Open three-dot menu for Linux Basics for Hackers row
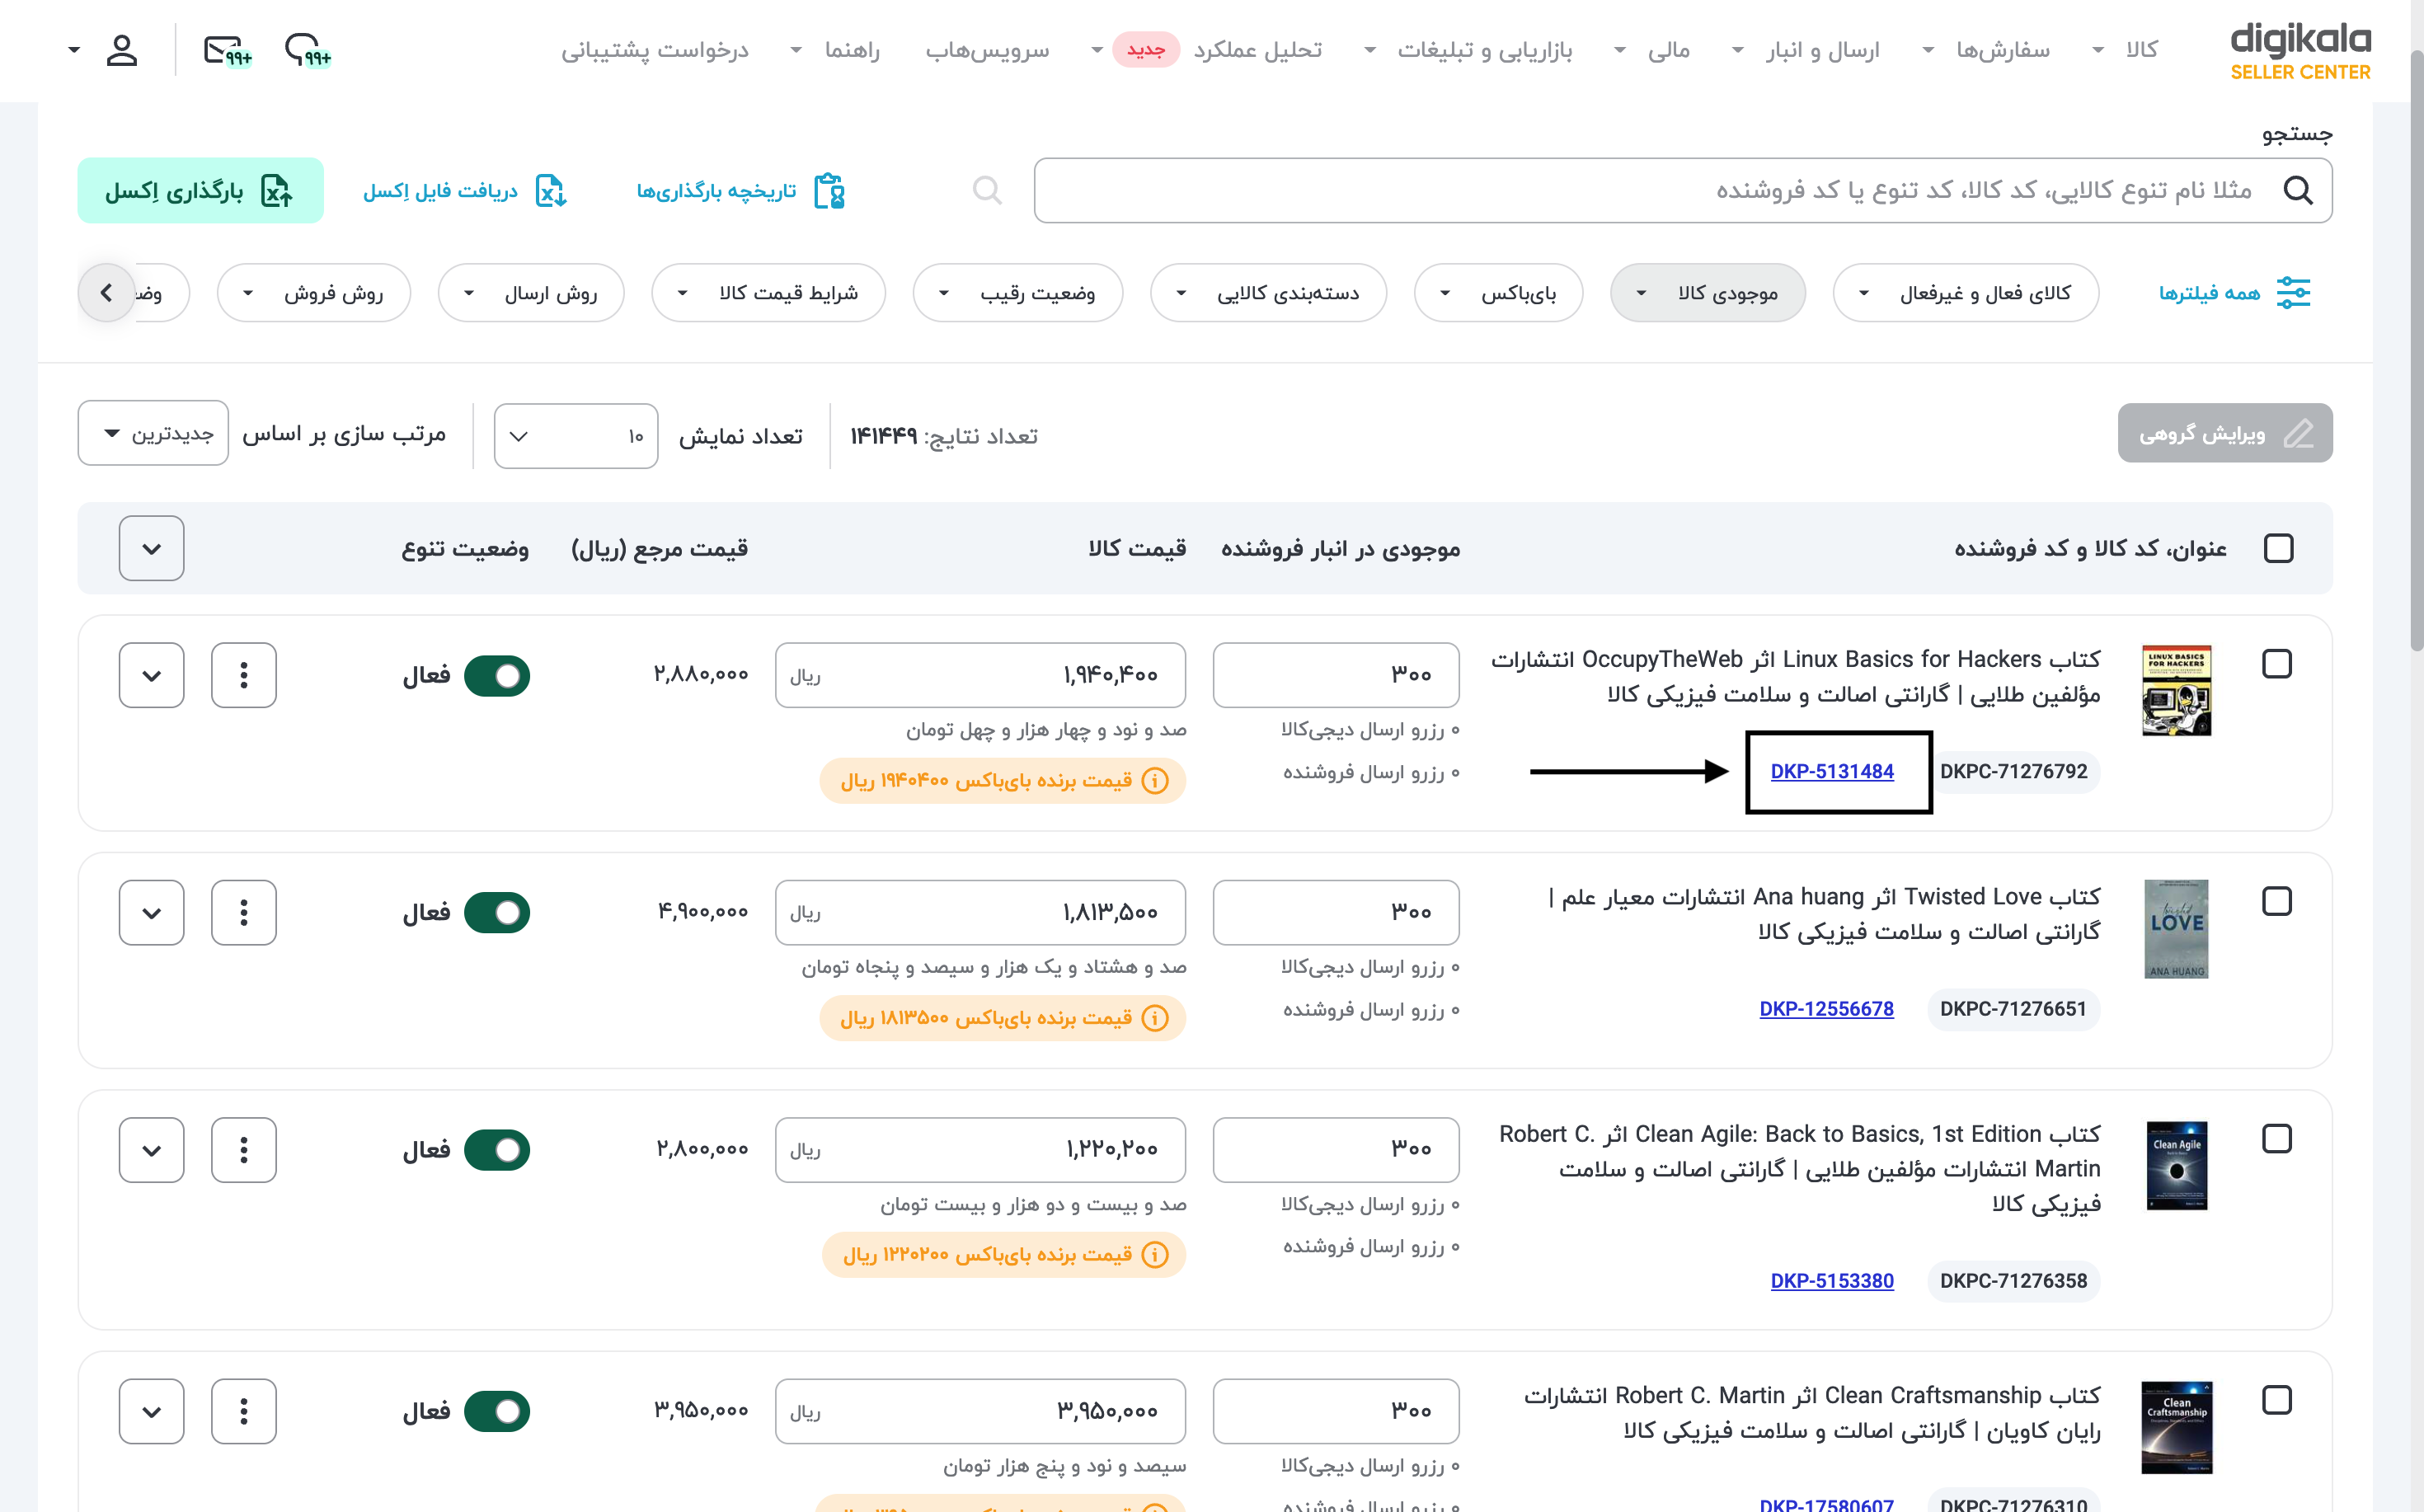The width and height of the screenshot is (2424, 1512). point(244,675)
